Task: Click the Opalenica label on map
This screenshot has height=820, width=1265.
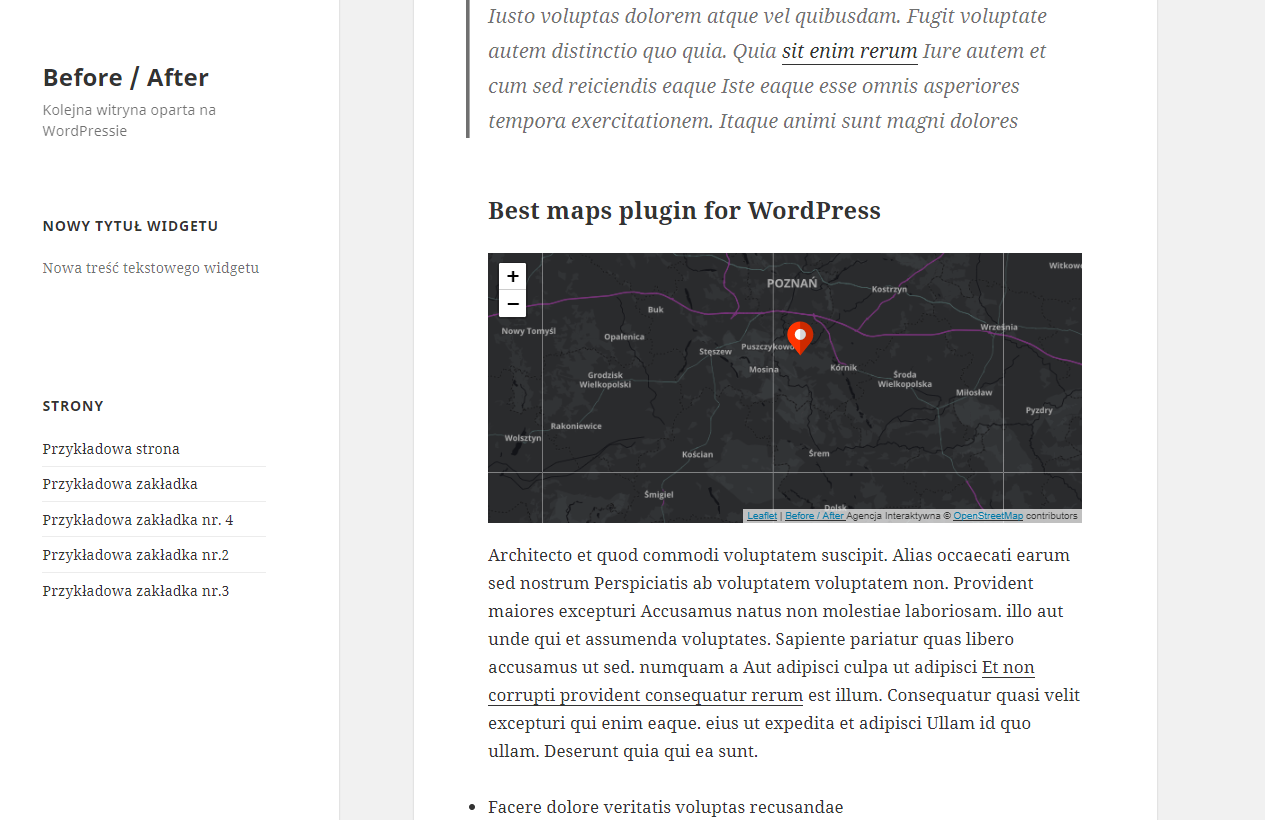Action: coord(624,337)
